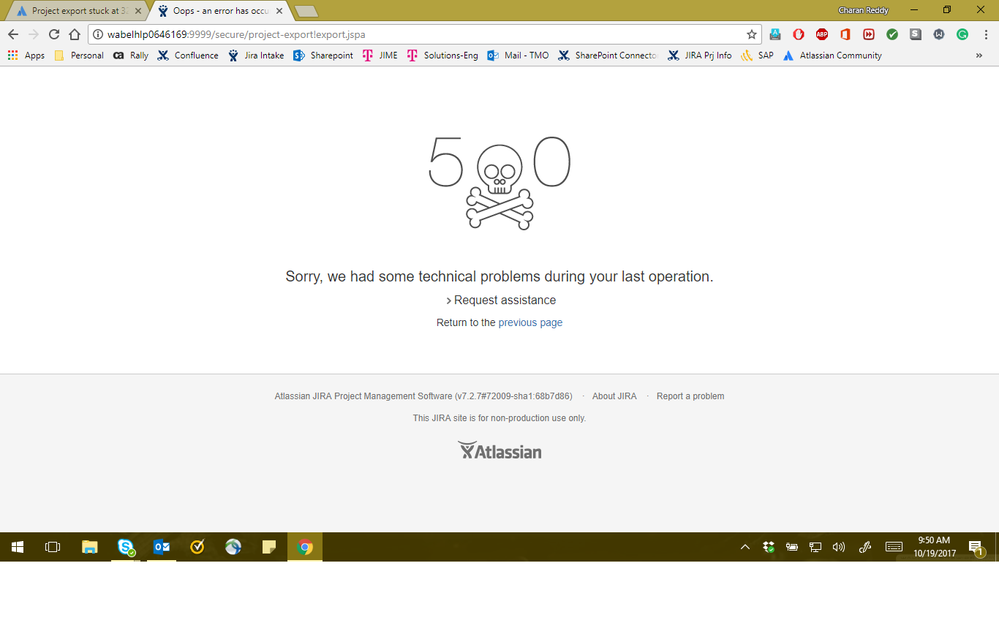Open the Mail - TMO bookmark
This screenshot has width=999, height=639.
(x=518, y=55)
